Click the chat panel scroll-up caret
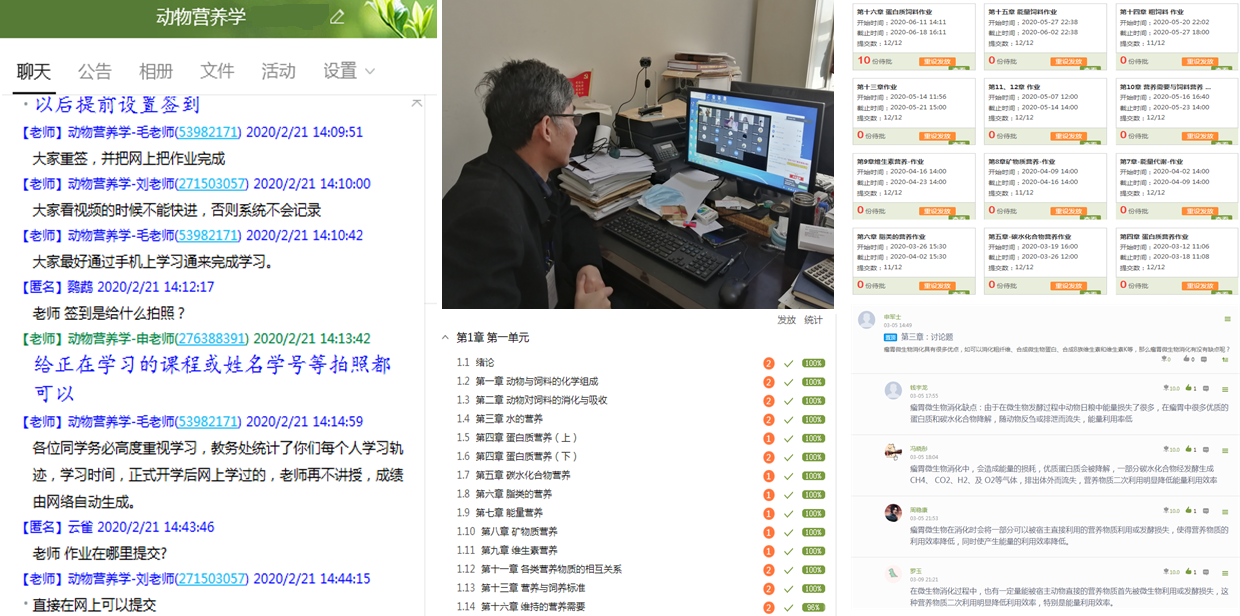Image resolution: width=1240 pixels, height=616 pixels. click(417, 103)
